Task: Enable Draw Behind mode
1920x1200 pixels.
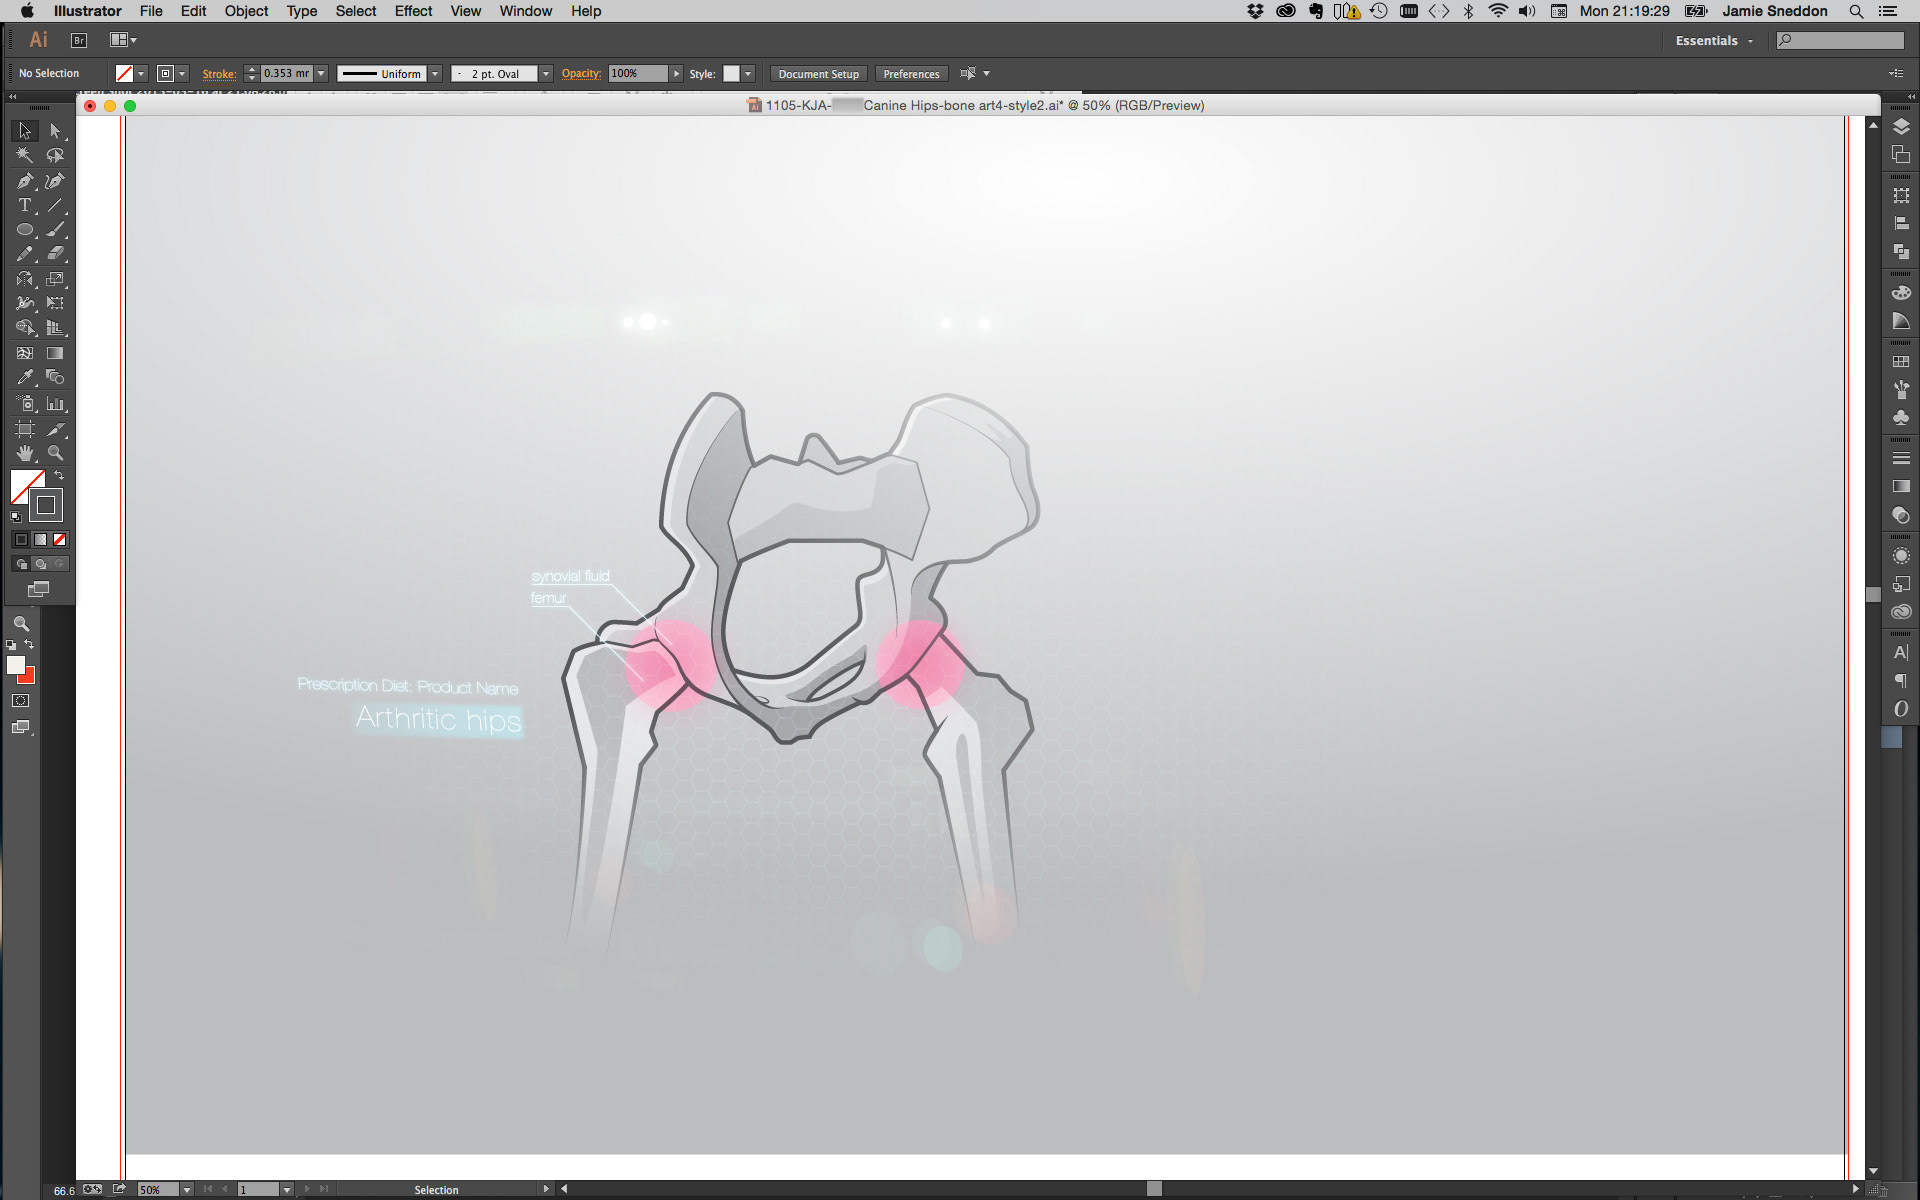Action: [40, 564]
